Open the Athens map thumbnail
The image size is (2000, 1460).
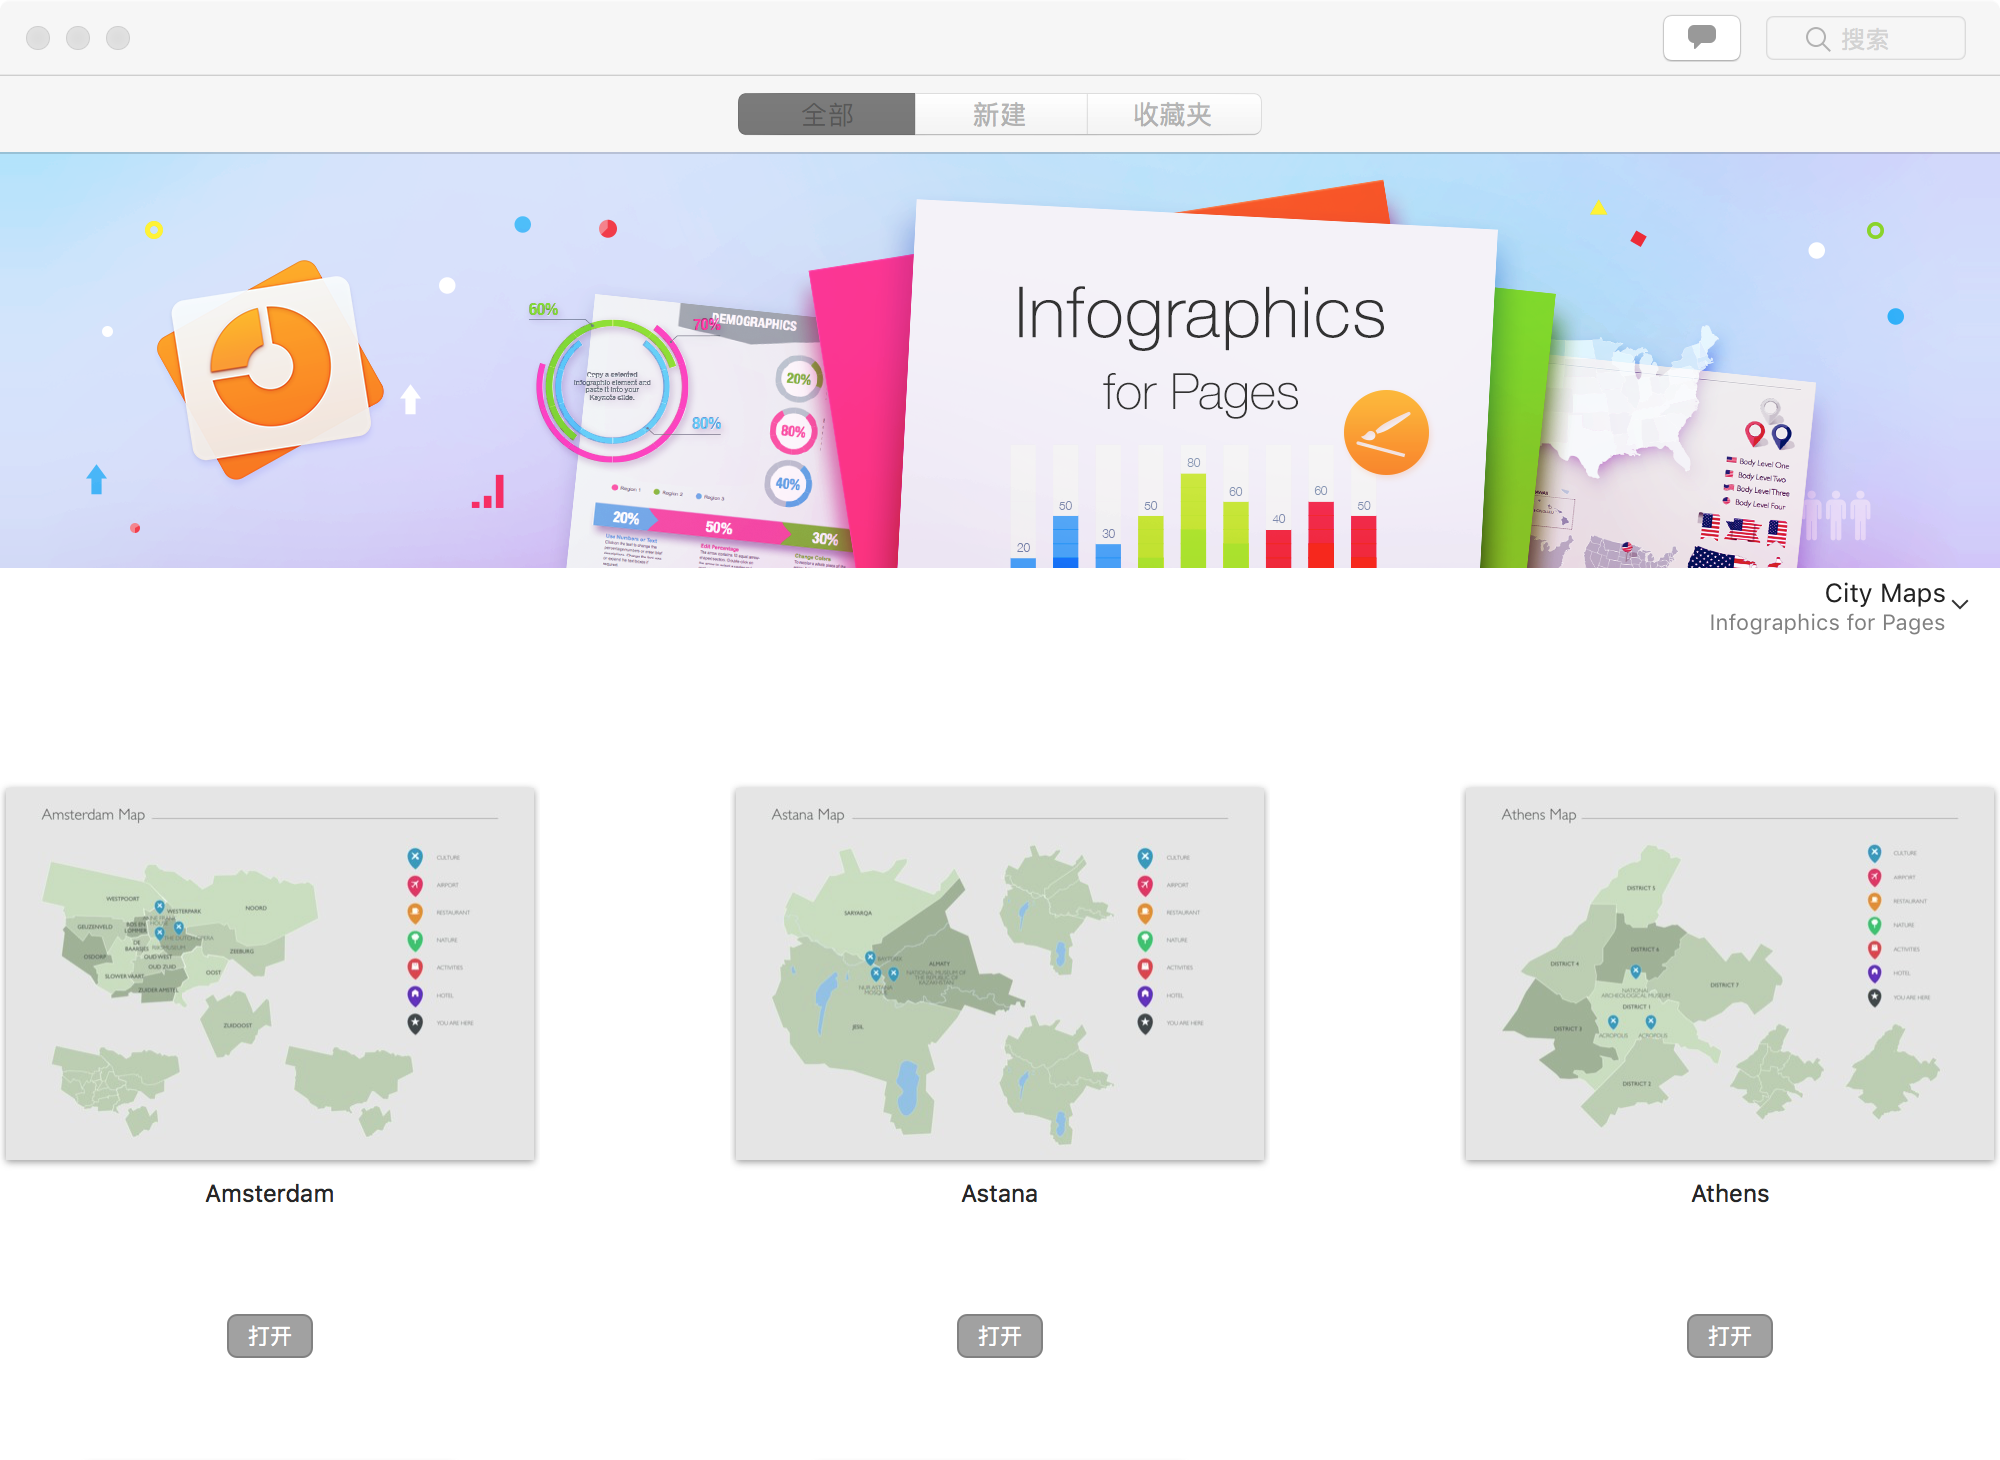1730,973
